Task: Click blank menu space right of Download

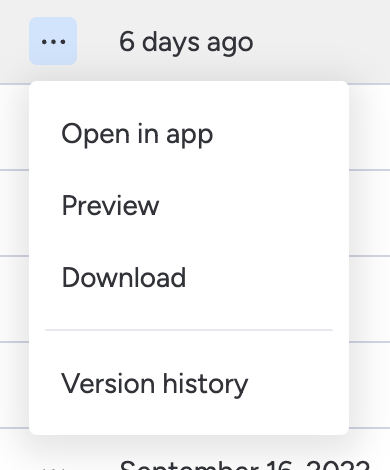Action: [267, 277]
